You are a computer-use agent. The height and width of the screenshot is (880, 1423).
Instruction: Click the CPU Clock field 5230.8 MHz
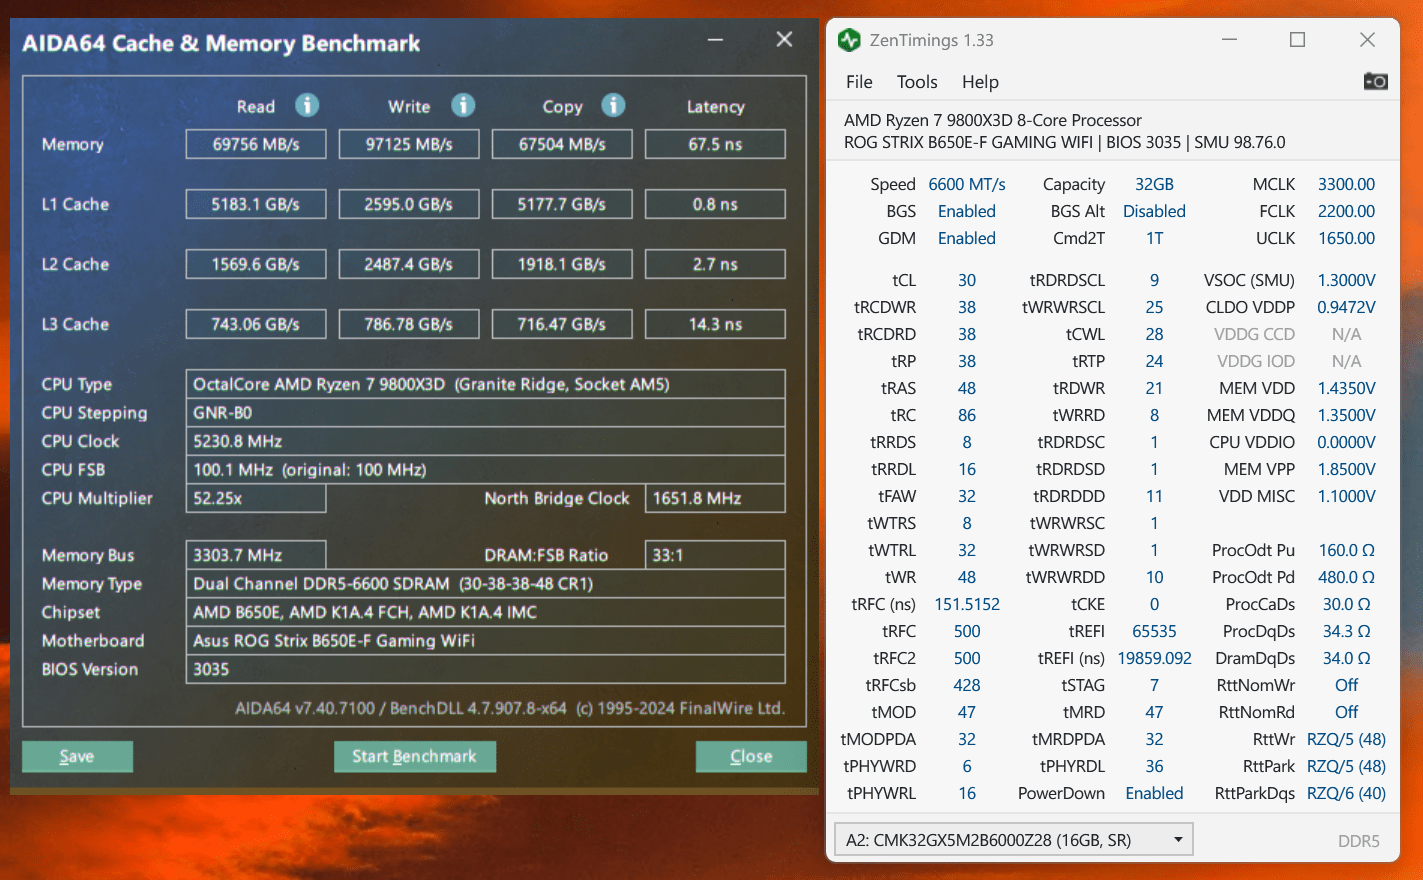(485, 441)
